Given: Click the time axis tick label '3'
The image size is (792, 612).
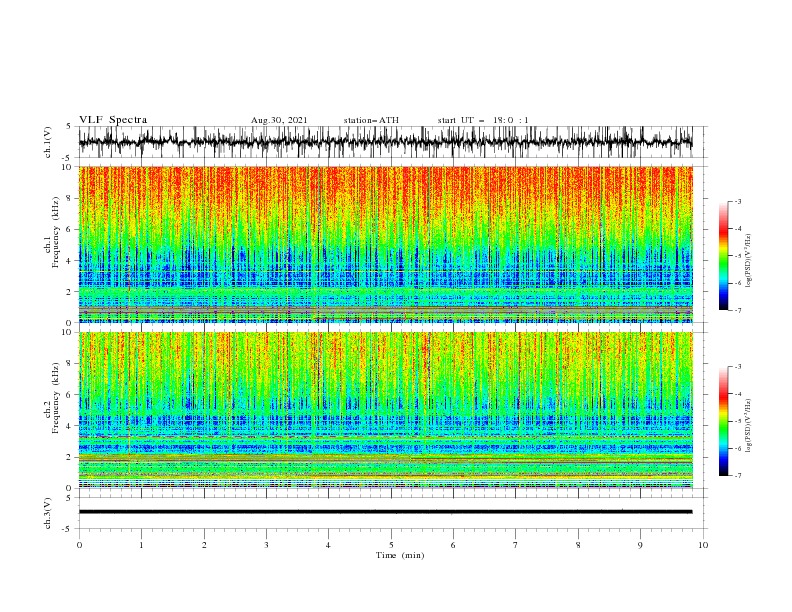Looking at the screenshot, I should click(x=266, y=545).
